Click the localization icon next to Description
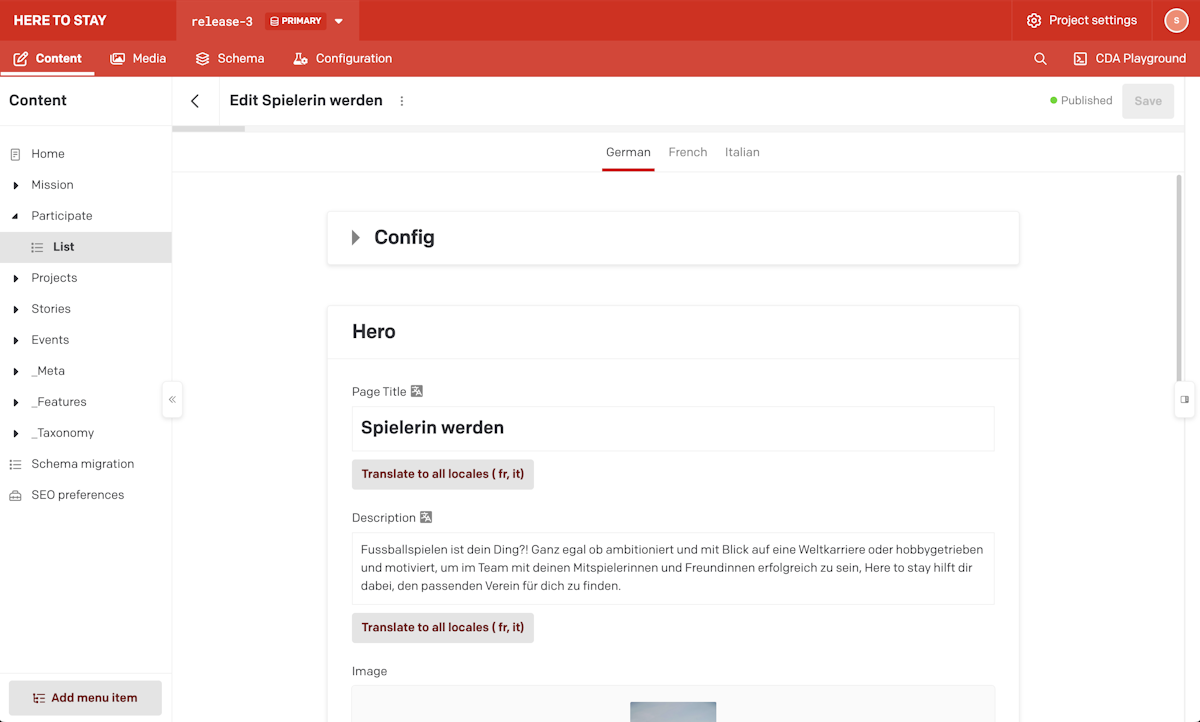The height and width of the screenshot is (722, 1200). click(426, 518)
